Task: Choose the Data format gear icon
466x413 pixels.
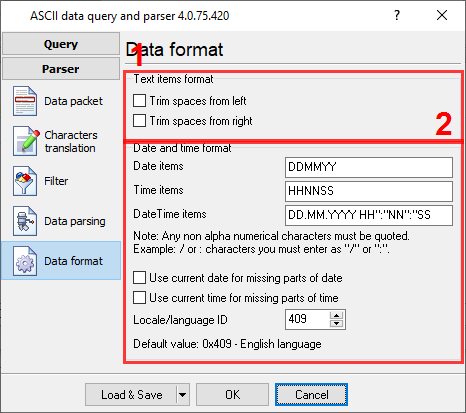Action: [x=25, y=261]
